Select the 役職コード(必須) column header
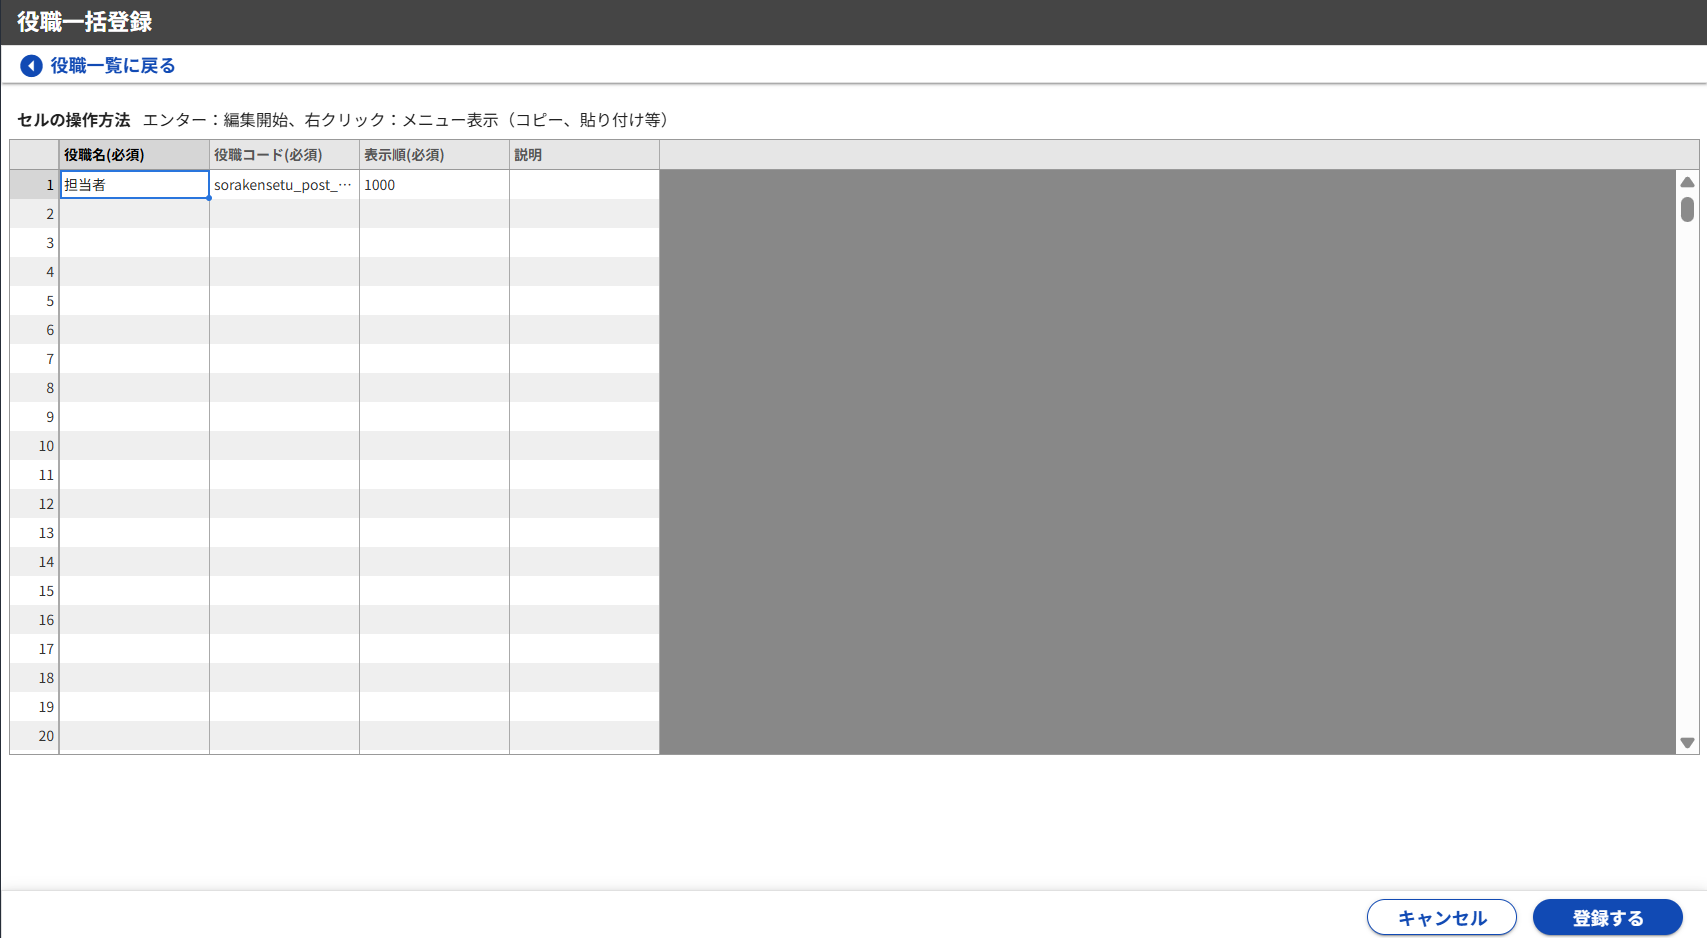 [284, 155]
